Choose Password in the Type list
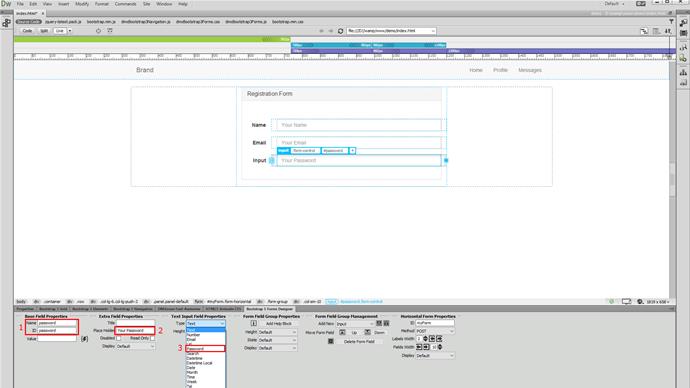Screen dimensions: 690x388 pyautogui.click(x=206, y=348)
